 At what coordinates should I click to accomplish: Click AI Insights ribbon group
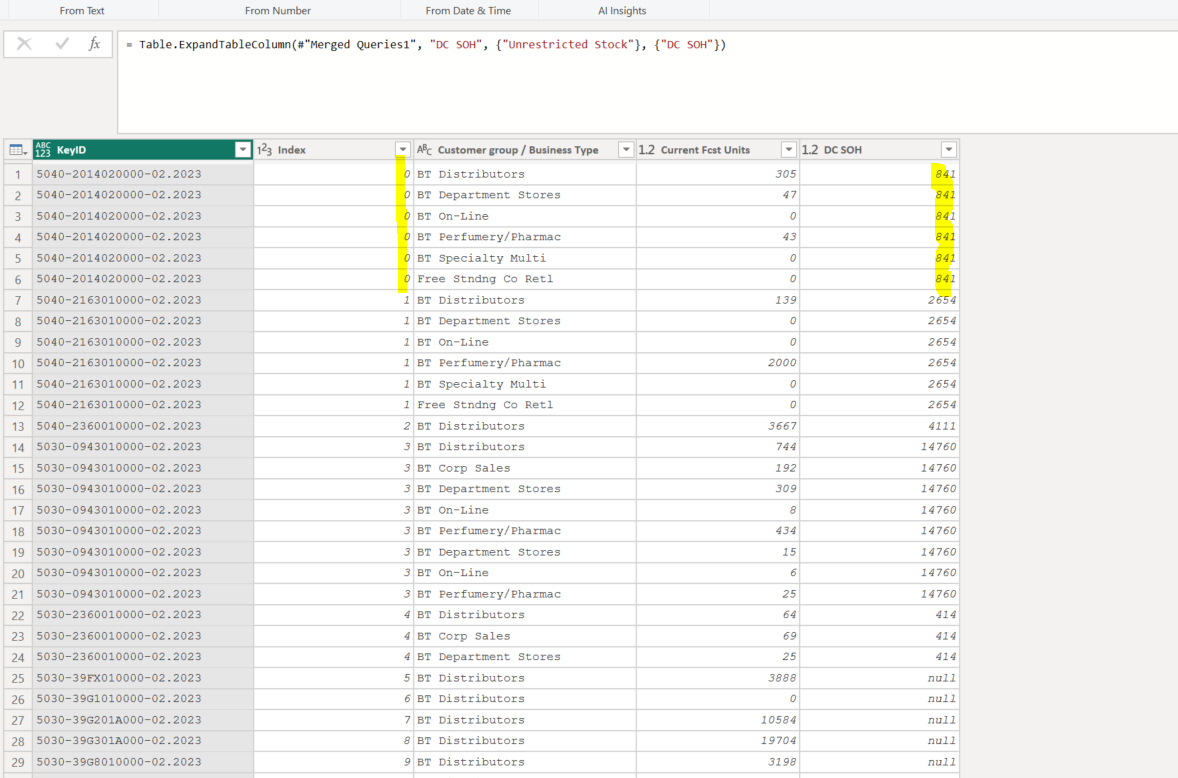point(622,11)
